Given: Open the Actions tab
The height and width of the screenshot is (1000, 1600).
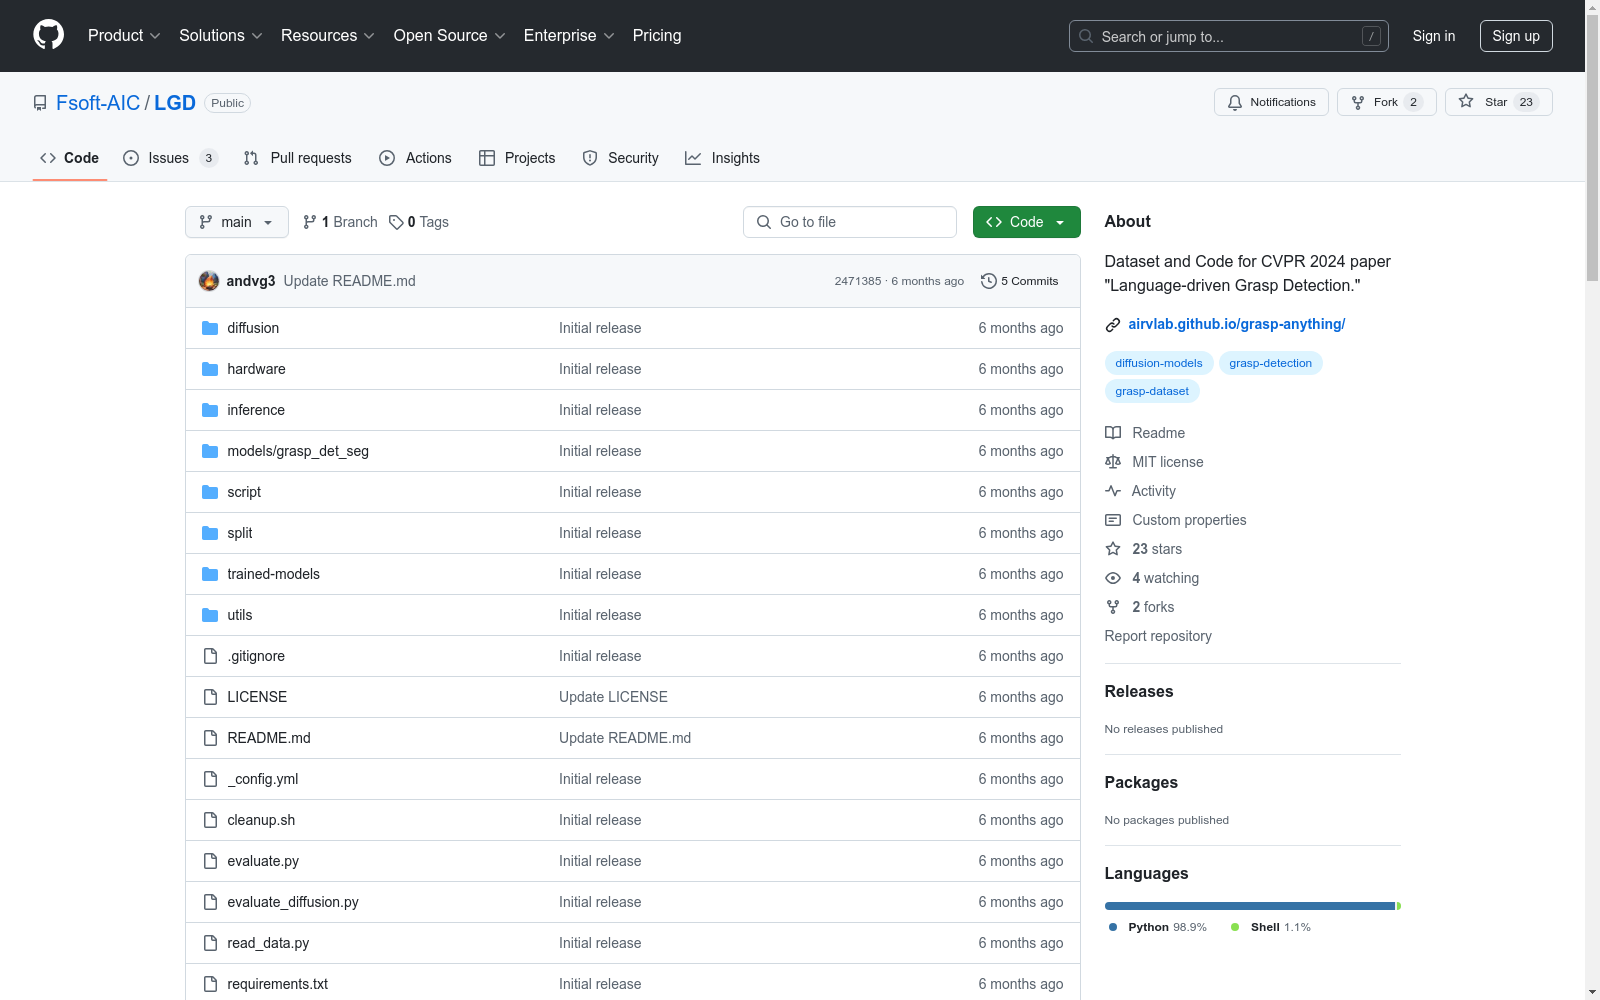Looking at the screenshot, I should point(415,158).
